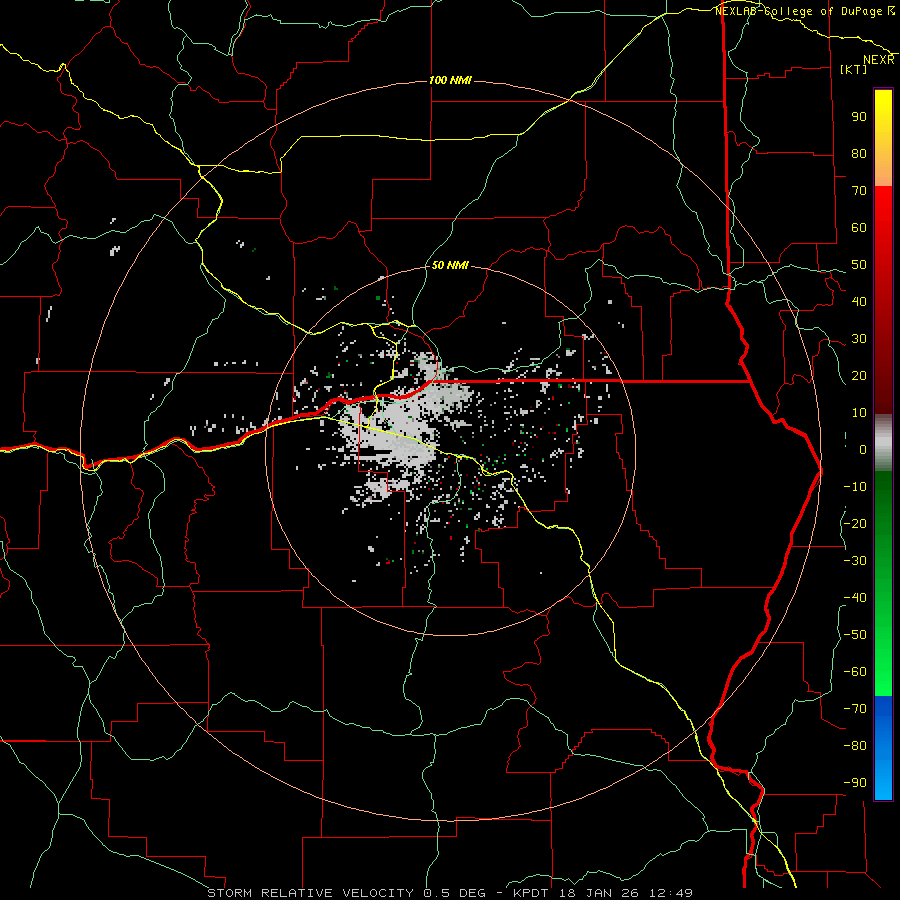Click the -80 legend value

855,746
